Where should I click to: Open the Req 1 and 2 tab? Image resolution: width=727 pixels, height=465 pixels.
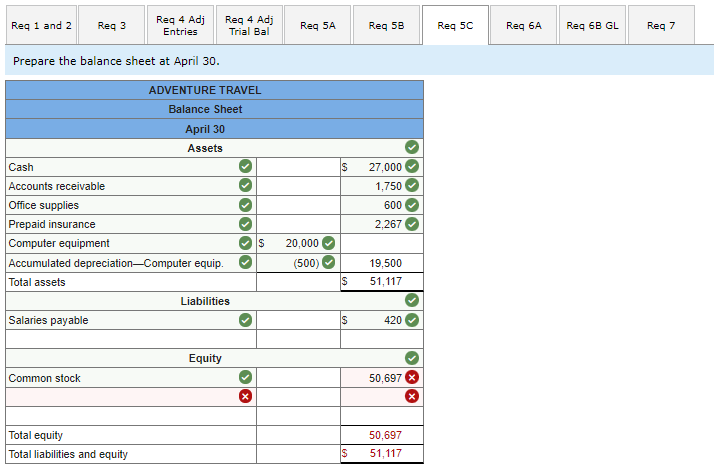pos(41,25)
